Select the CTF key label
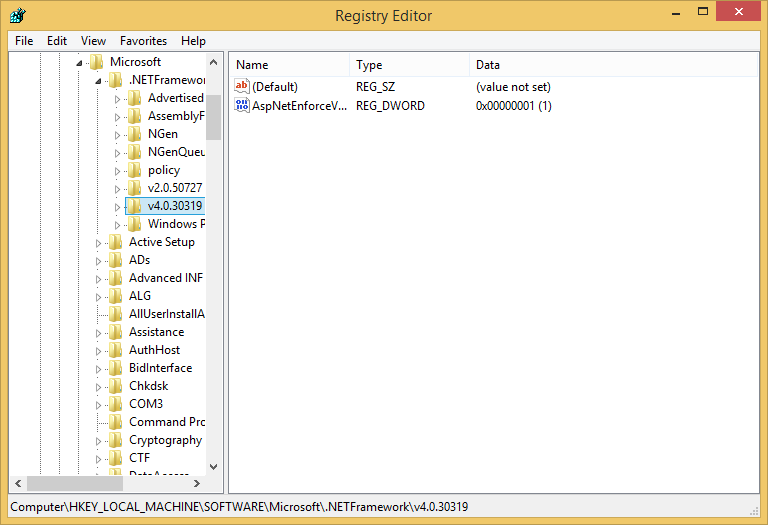Viewport: 768px width, 525px height. coord(140,458)
